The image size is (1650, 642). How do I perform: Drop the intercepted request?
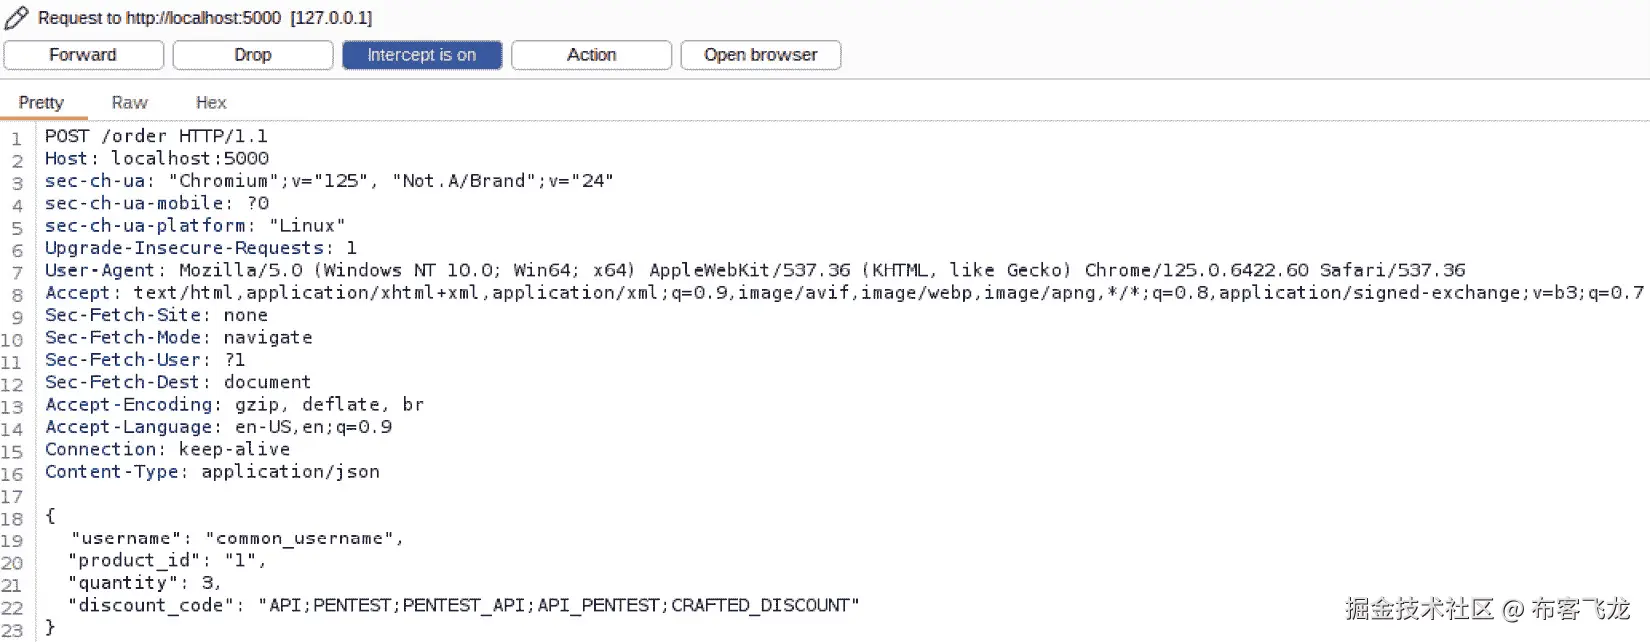(252, 55)
